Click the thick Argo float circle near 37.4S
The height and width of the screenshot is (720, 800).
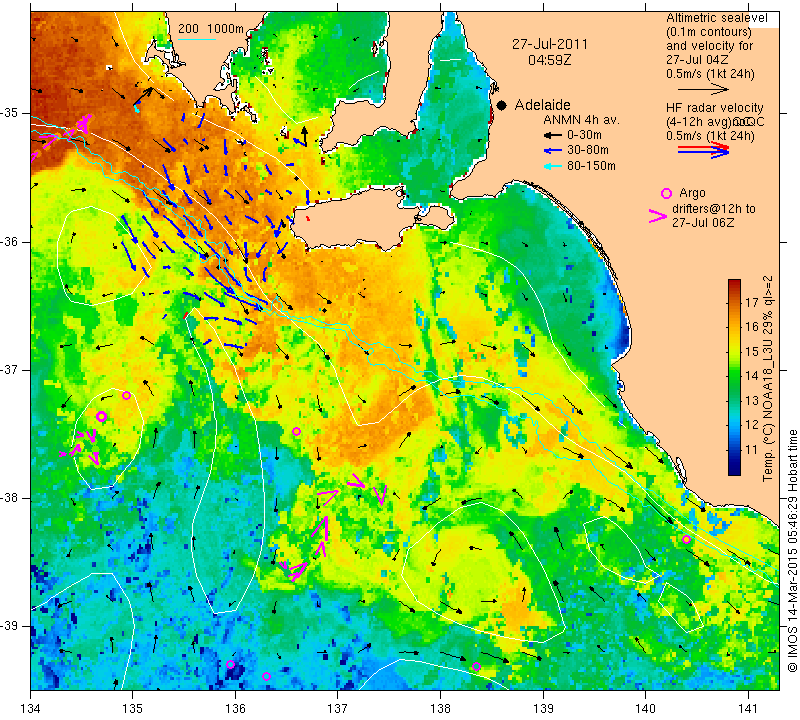point(101,416)
